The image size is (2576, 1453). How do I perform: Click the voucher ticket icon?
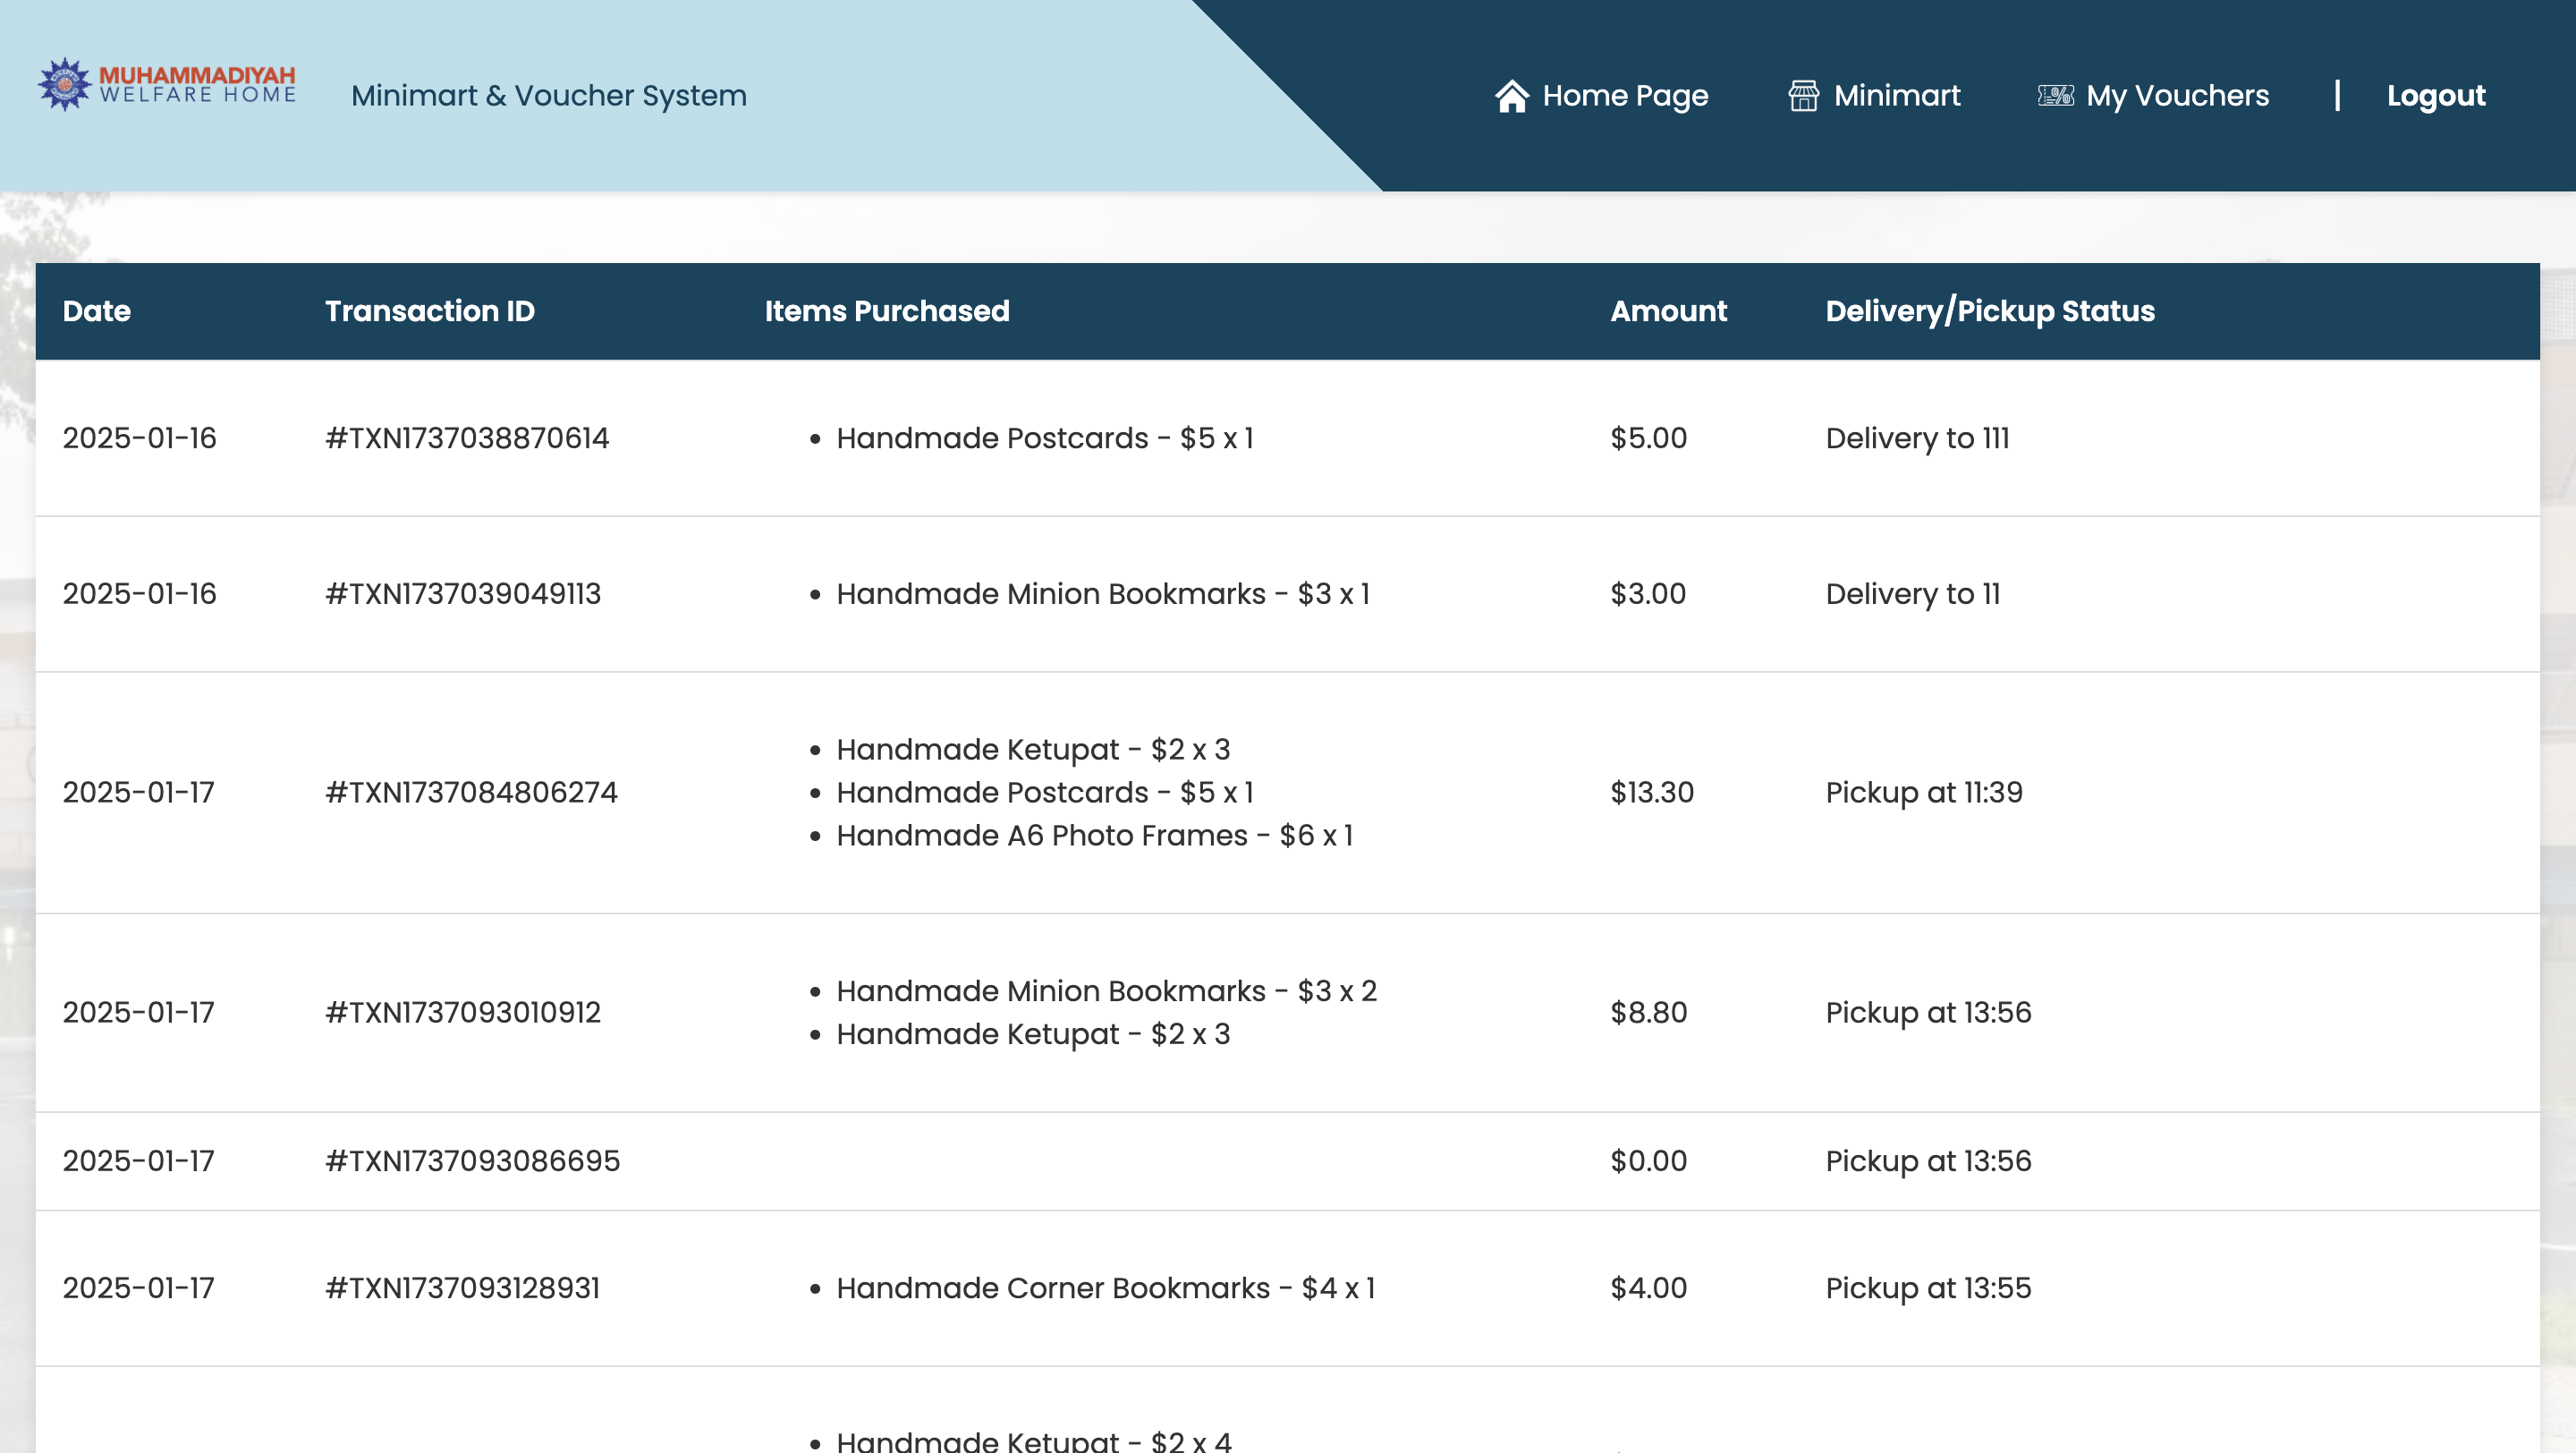click(x=2055, y=96)
